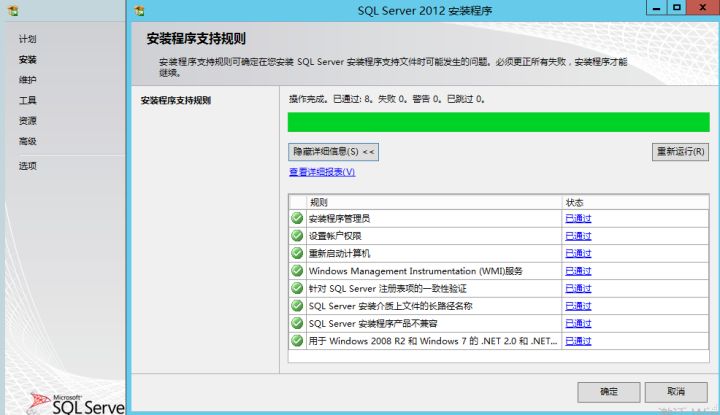Click 用于 Windows 2008 R2 rule text
This screenshot has width=720, height=415.
click(x=433, y=341)
